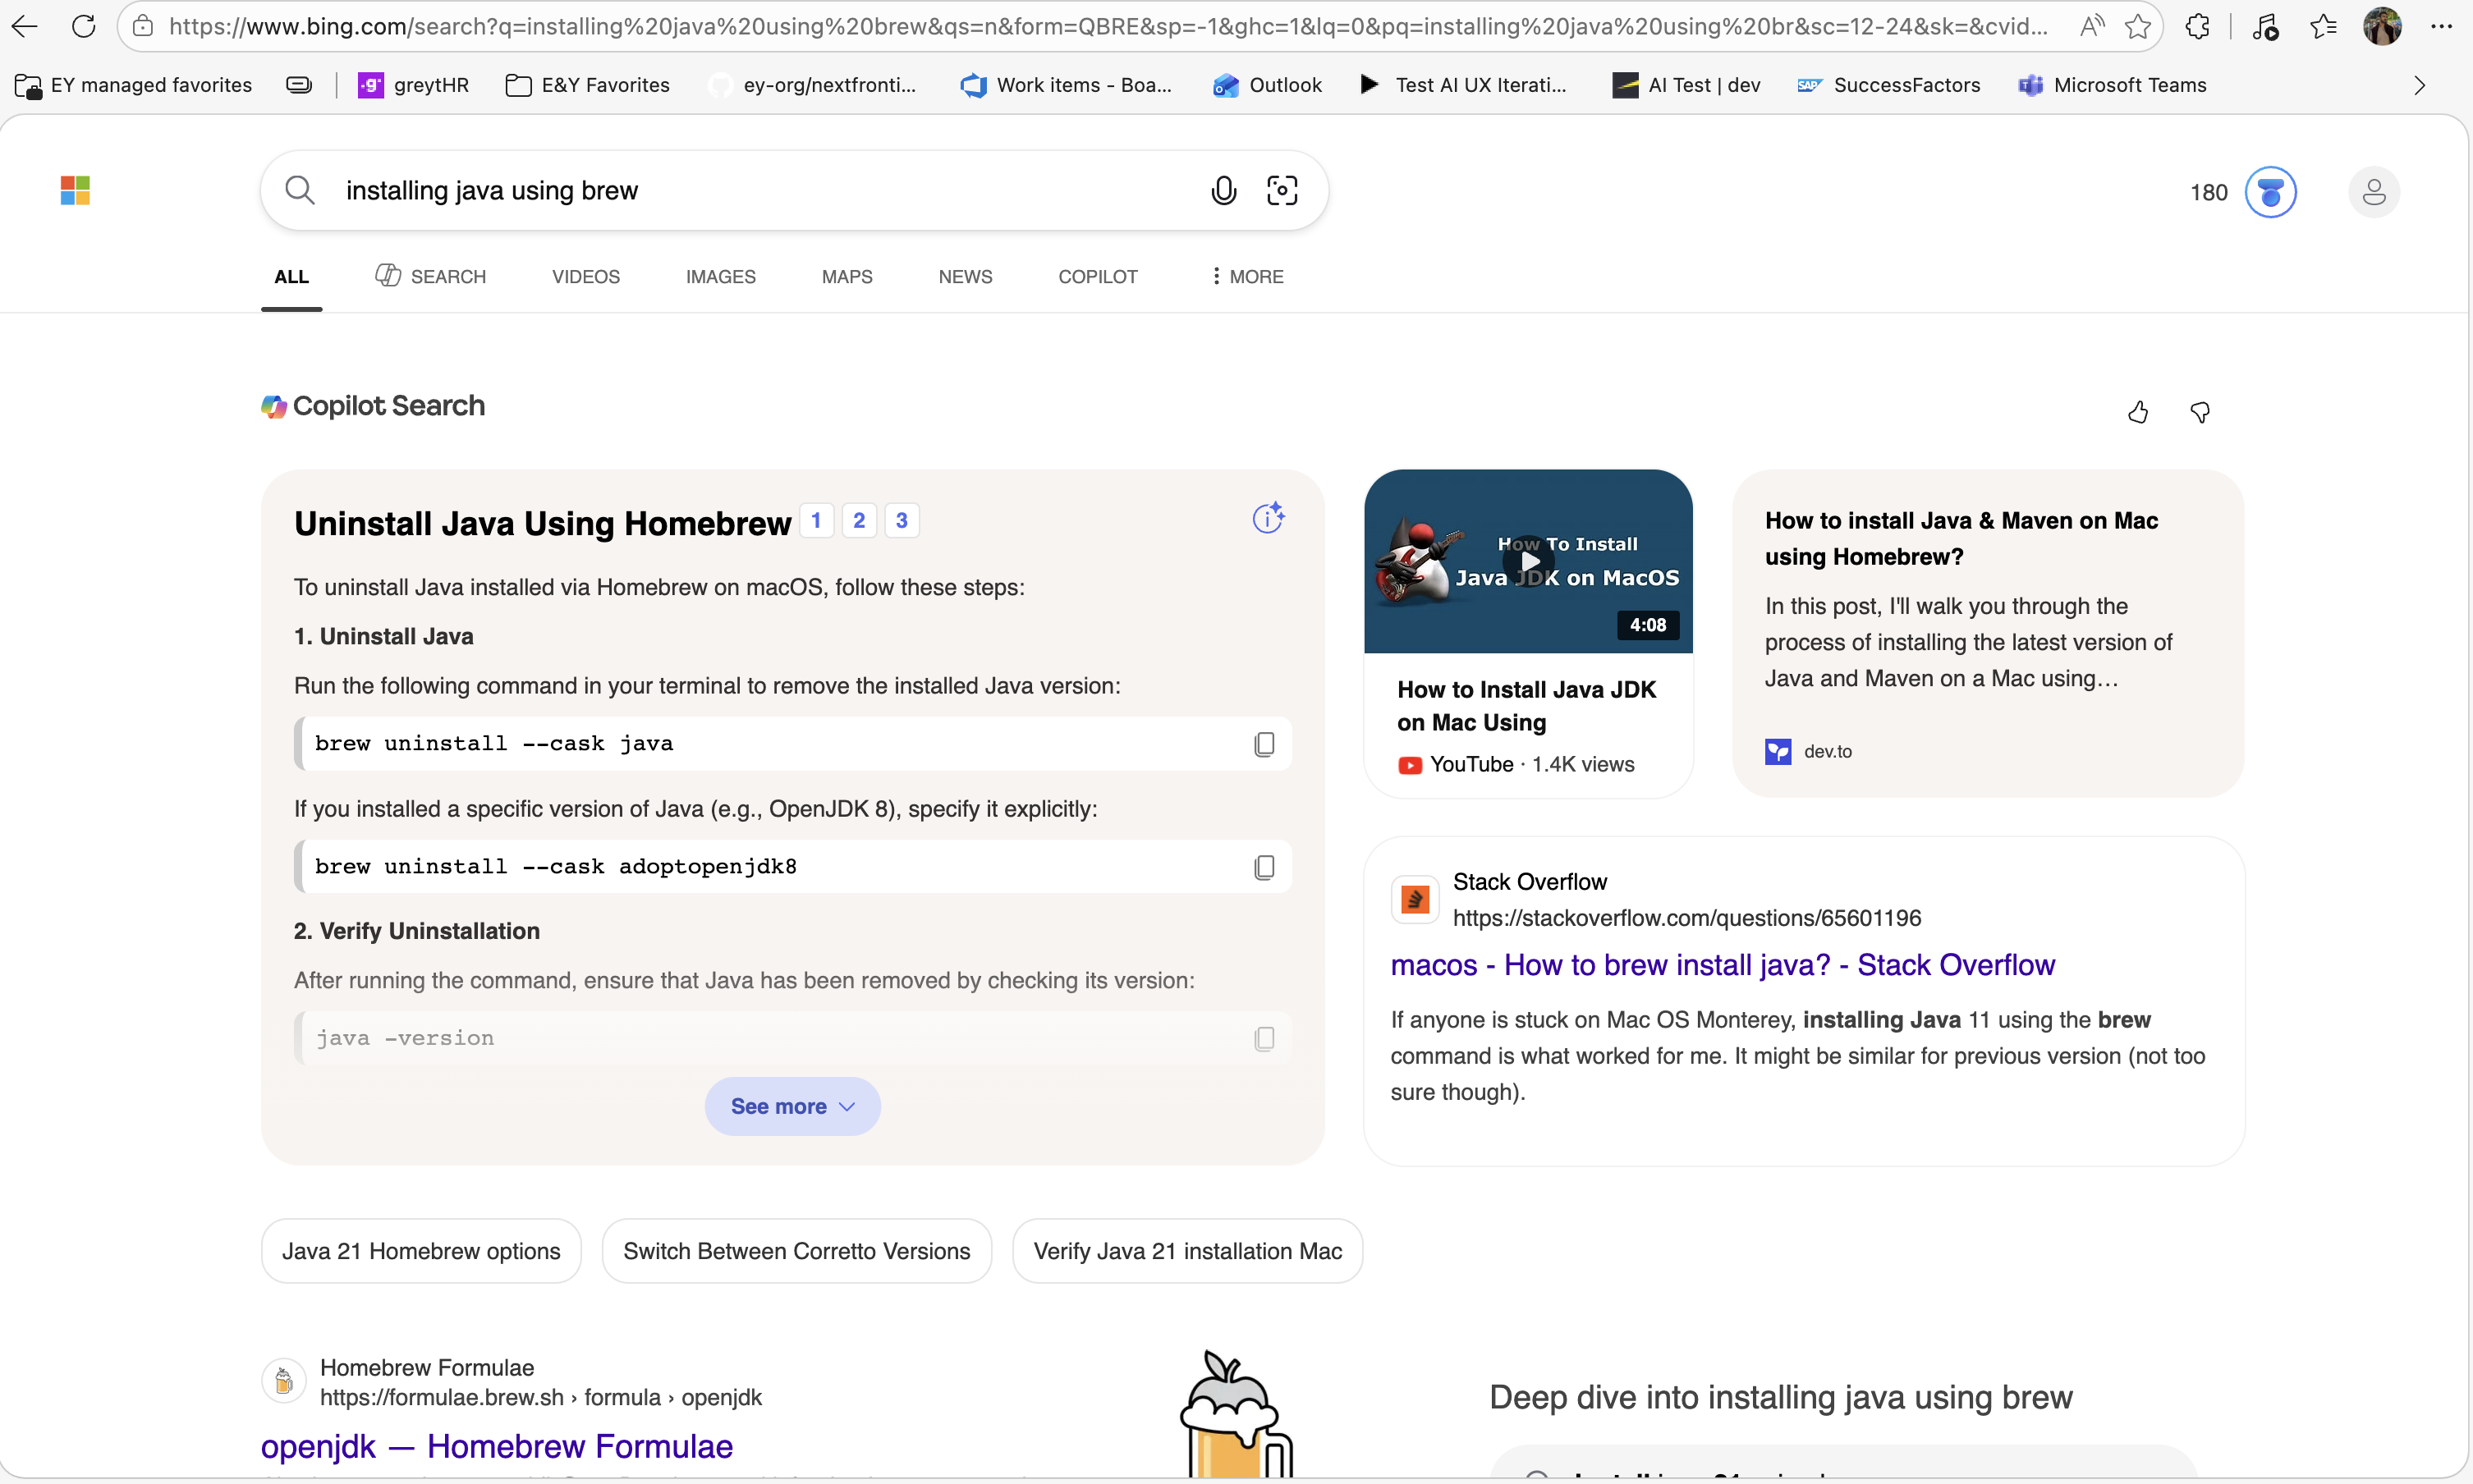Give a thumbs down to Copilot answer
This screenshot has width=2473, height=1484.
click(x=2200, y=412)
